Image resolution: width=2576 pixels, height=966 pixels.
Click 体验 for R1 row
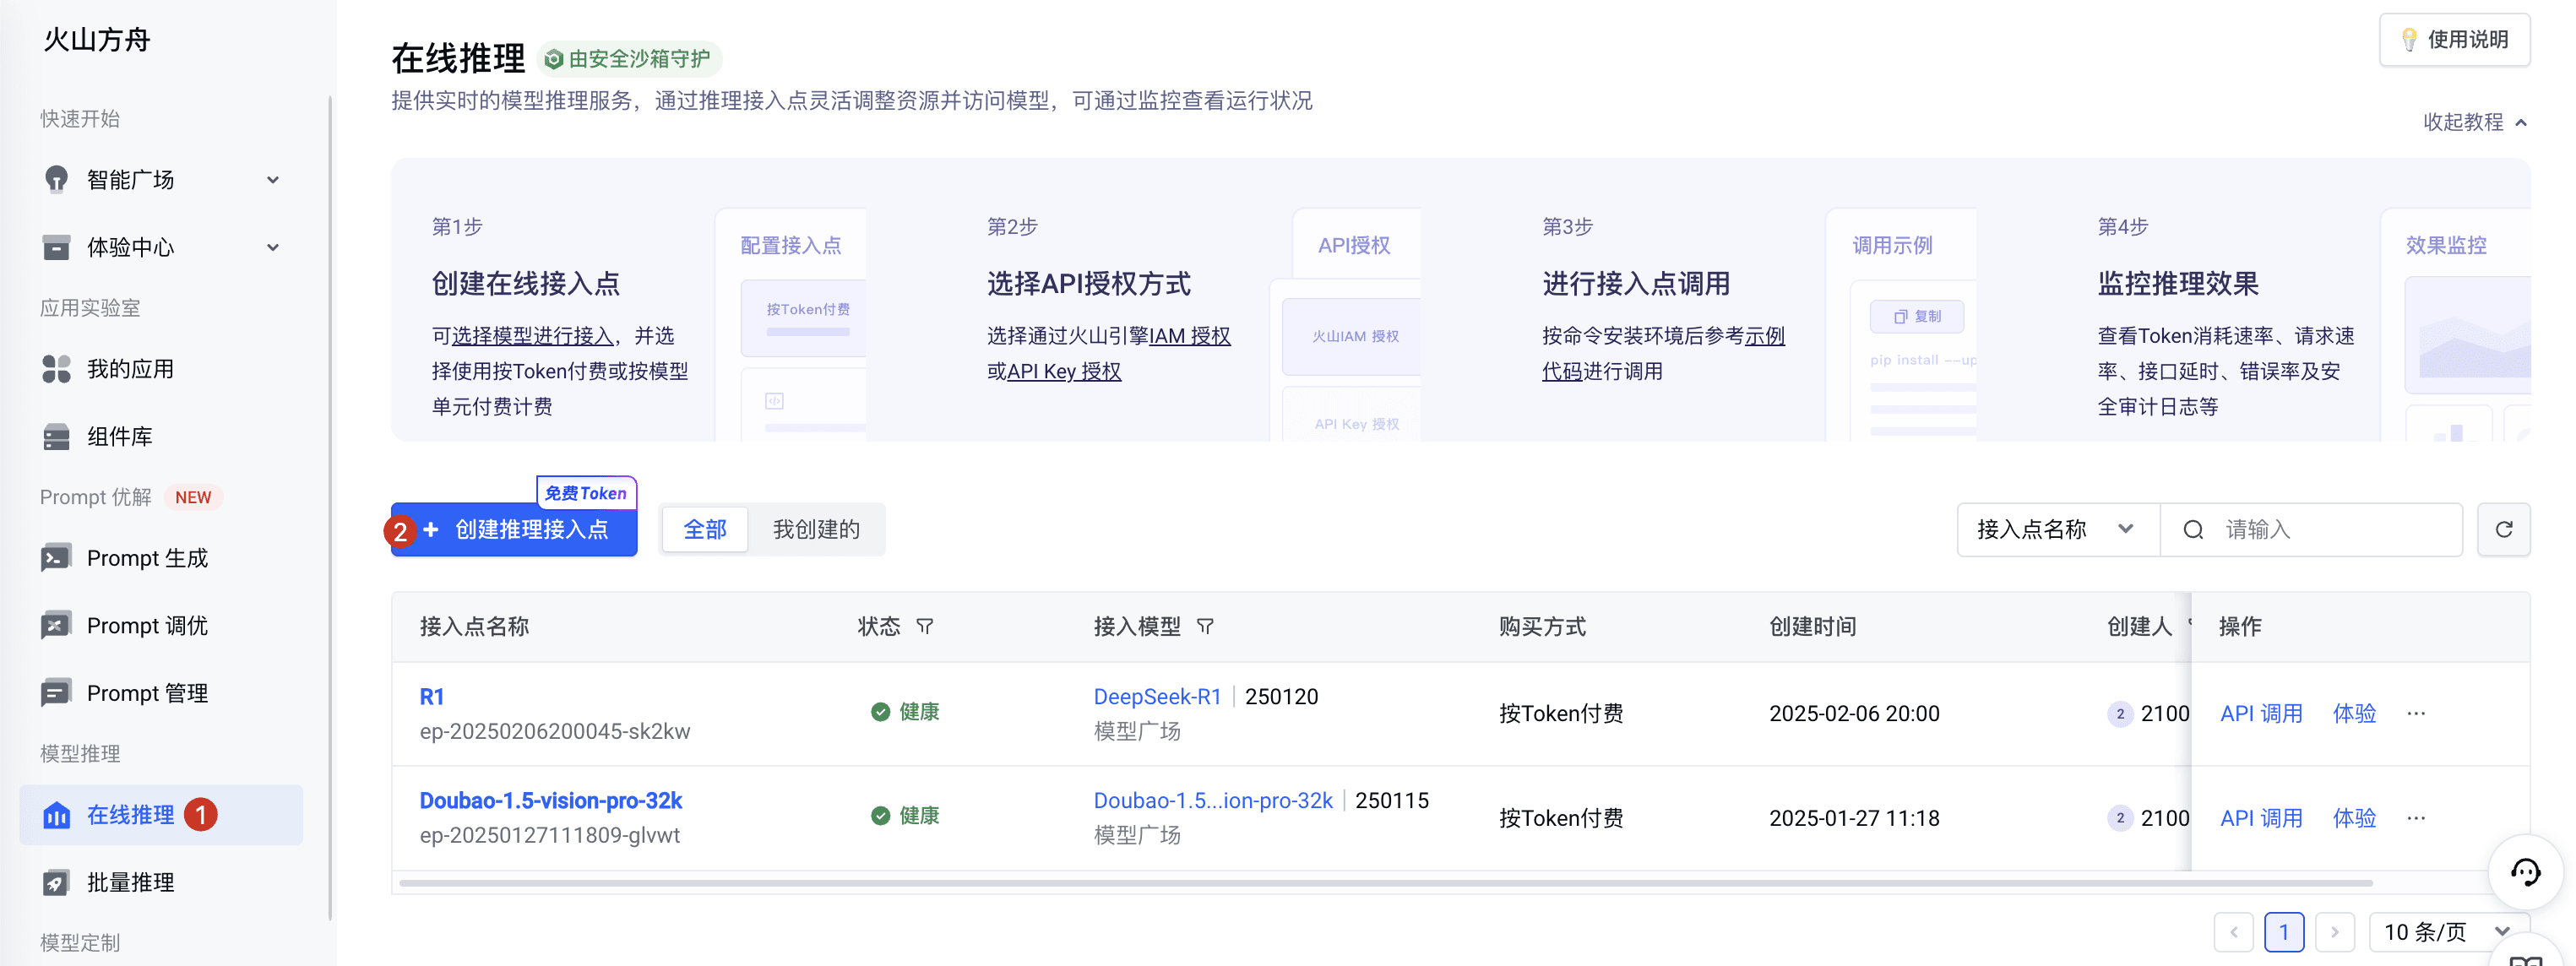[x=2354, y=713]
